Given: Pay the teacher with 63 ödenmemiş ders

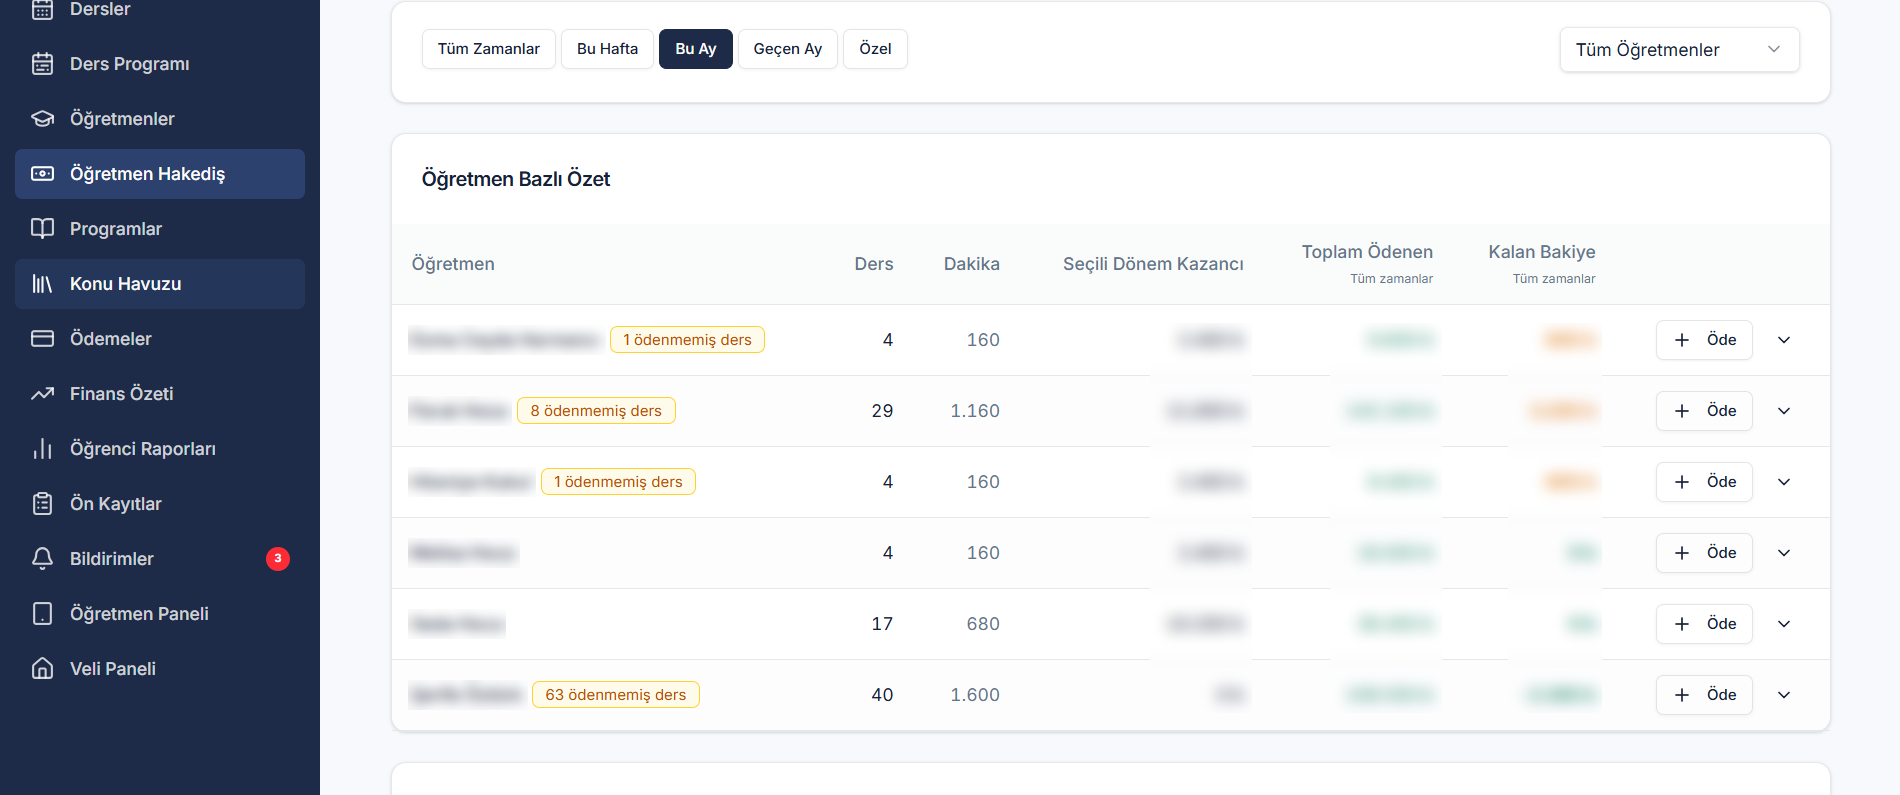Looking at the screenshot, I should (x=1704, y=695).
